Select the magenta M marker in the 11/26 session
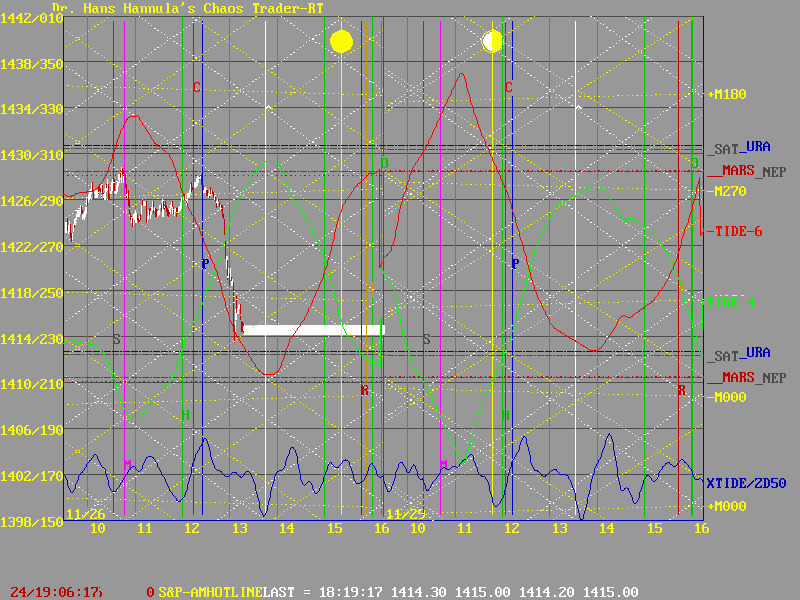This screenshot has height=600, width=800. (x=128, y=464)
